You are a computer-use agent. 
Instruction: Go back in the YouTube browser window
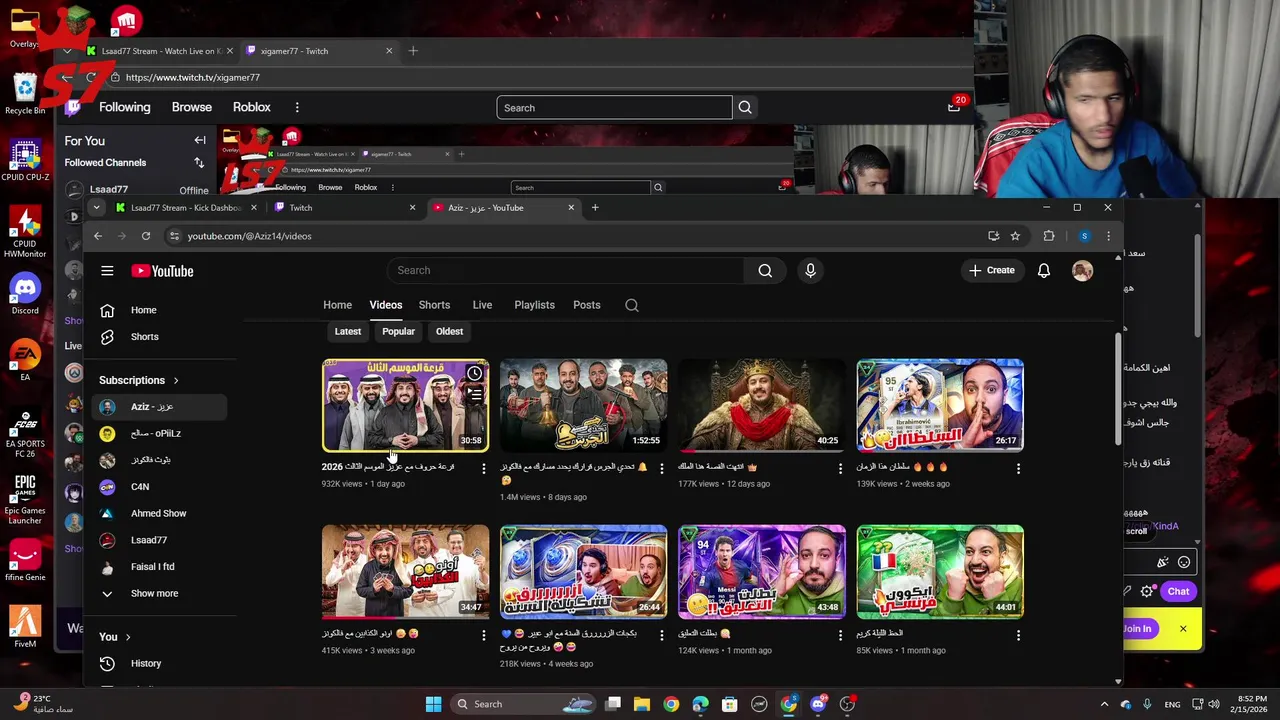coord(98,236)
